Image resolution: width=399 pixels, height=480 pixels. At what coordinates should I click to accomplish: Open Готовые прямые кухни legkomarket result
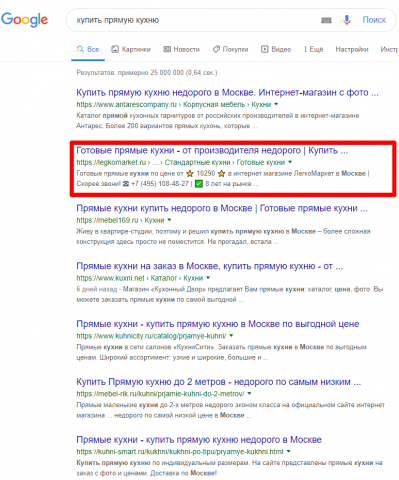212,150
